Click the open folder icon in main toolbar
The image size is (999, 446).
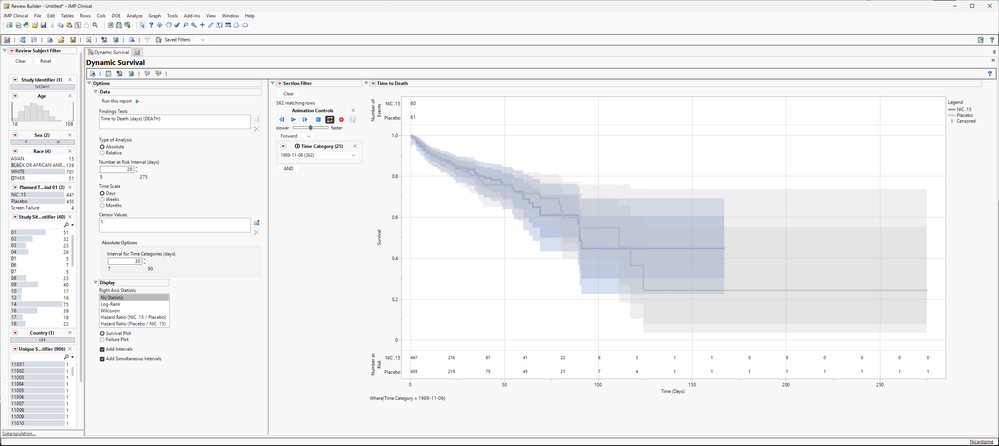[35, 25]
